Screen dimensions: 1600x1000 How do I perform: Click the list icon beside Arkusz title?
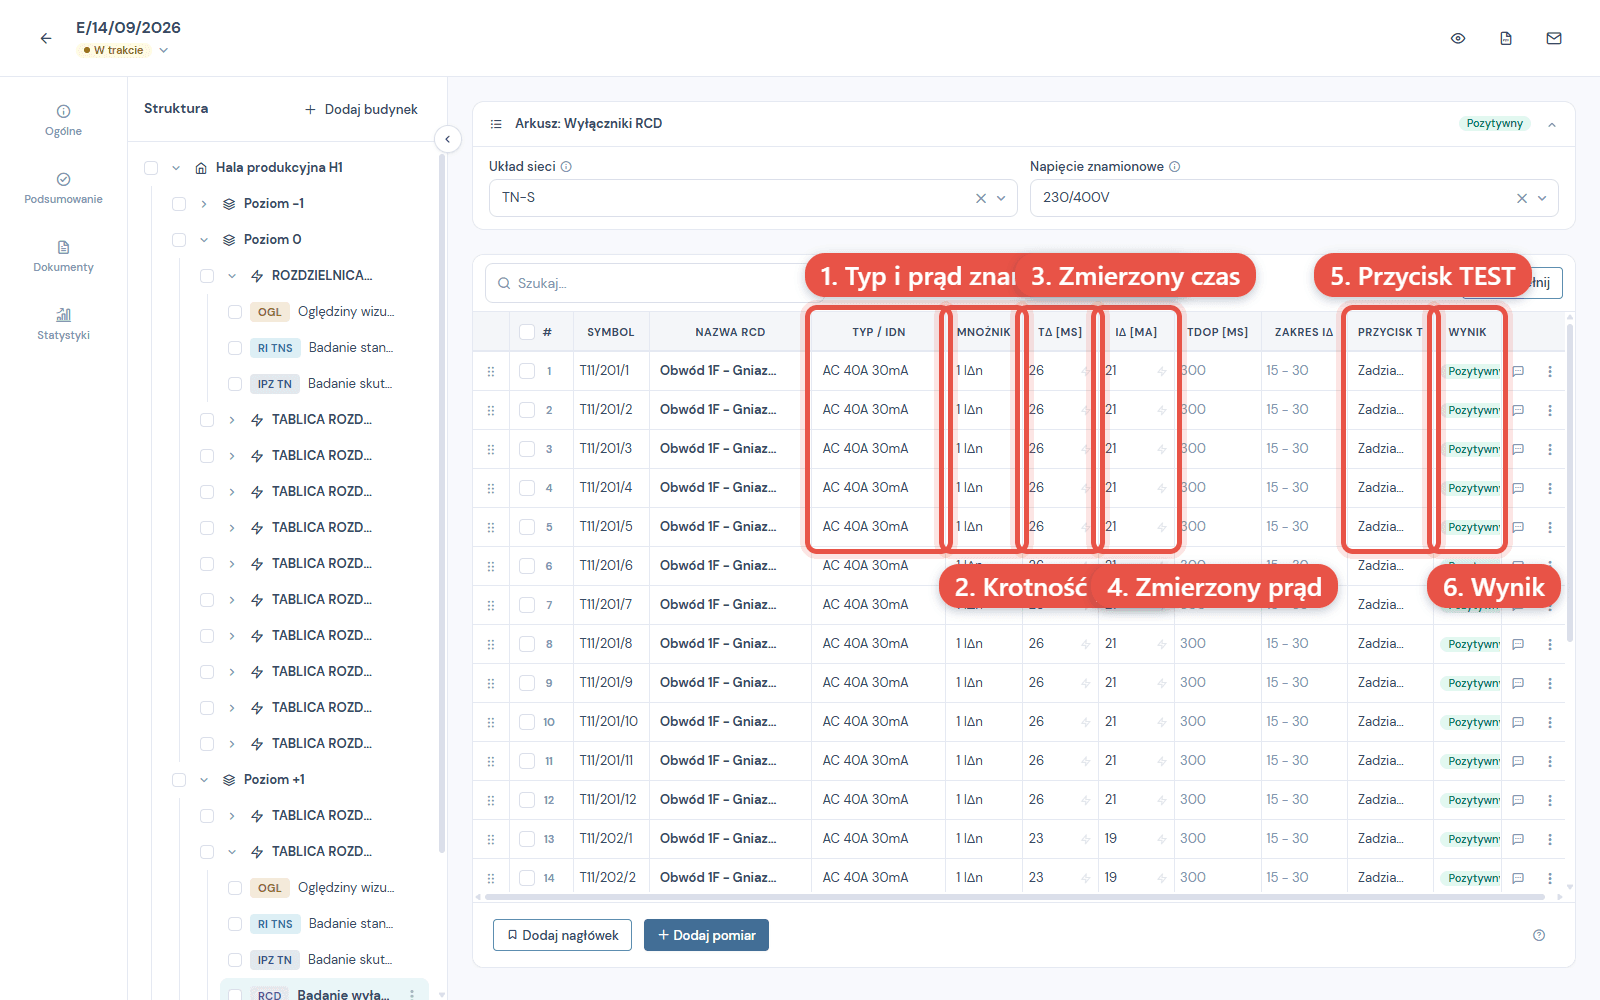pyautogui.click(x=496, y=124)
